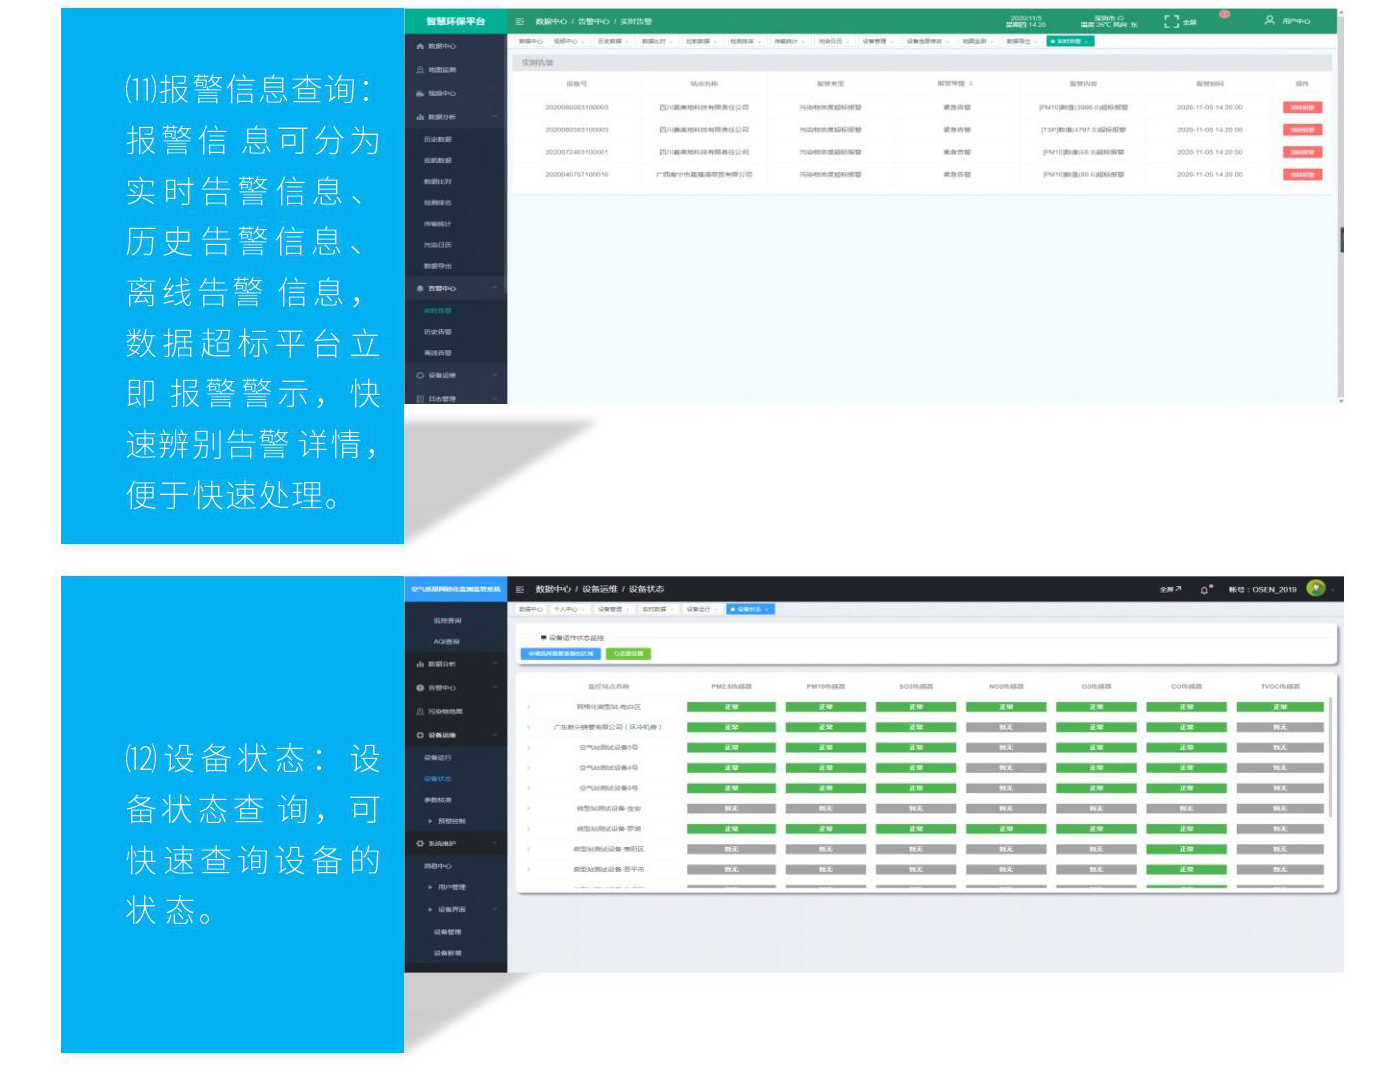1394x1079 pixels.
Task: Click red action button in first alarm row
Action: click(x=1302, y=107)
